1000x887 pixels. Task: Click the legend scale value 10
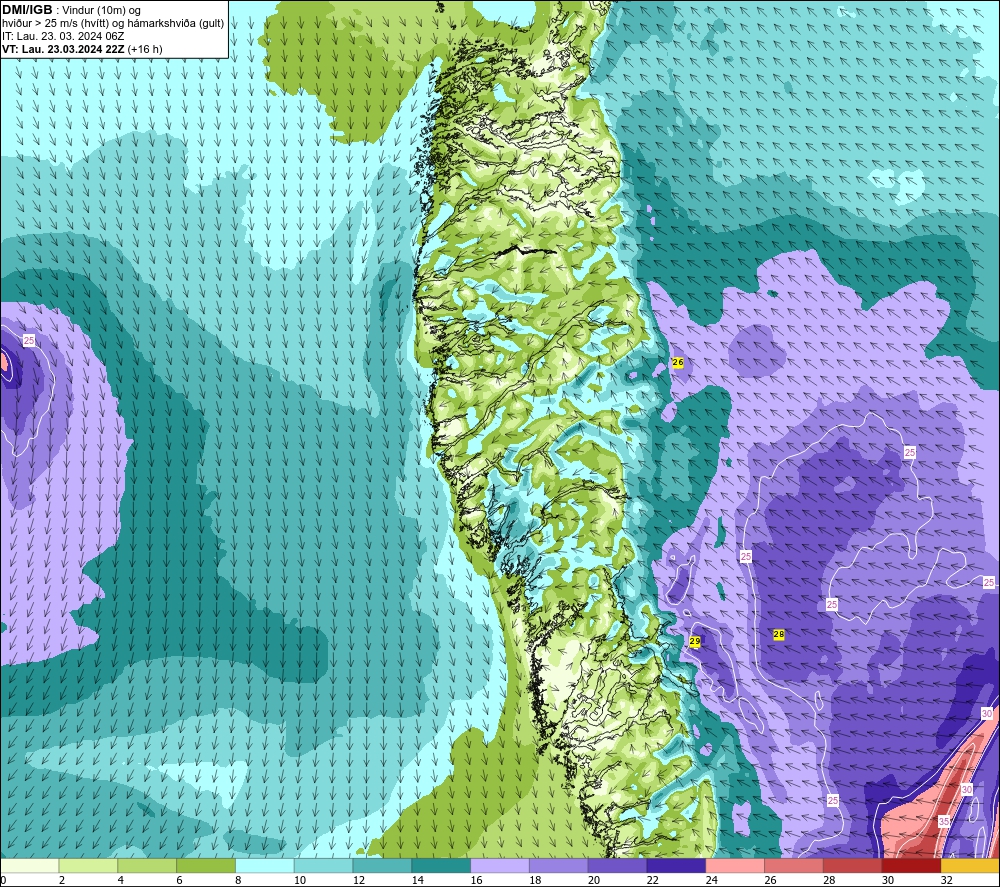(x=300, y=881)
